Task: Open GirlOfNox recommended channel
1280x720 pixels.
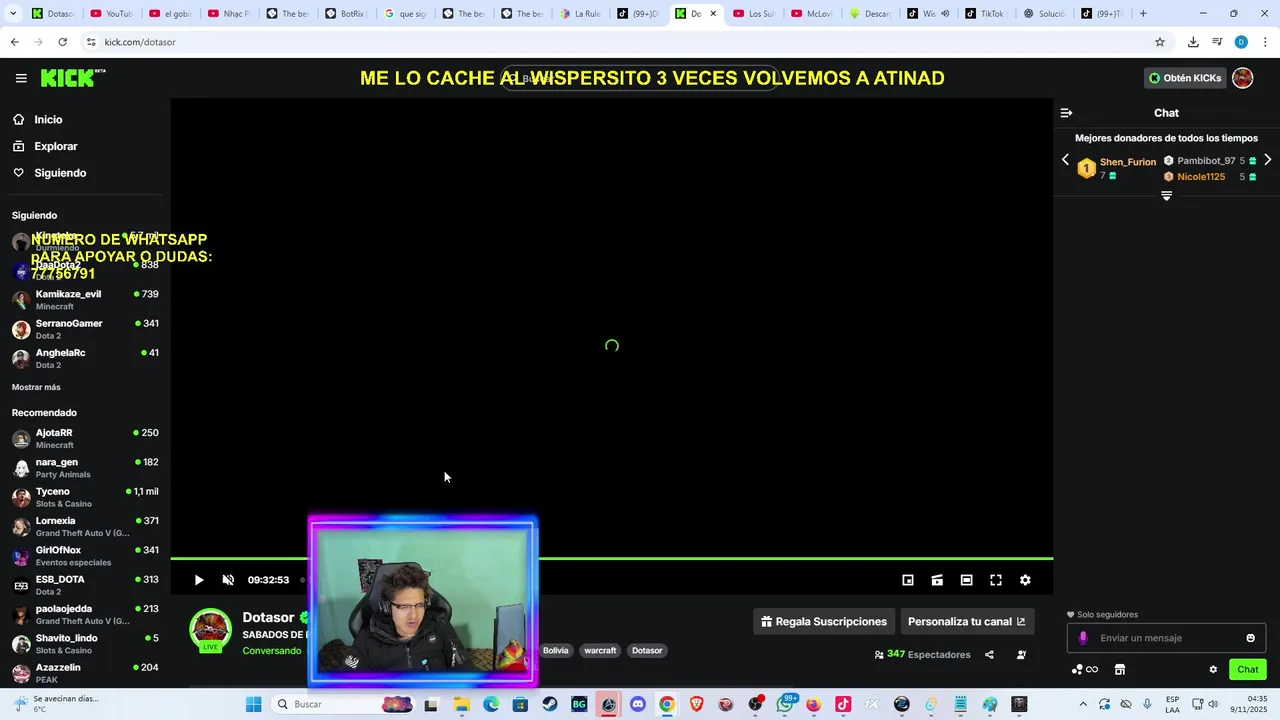Action: pyautogui.click(x=85, y=556)
